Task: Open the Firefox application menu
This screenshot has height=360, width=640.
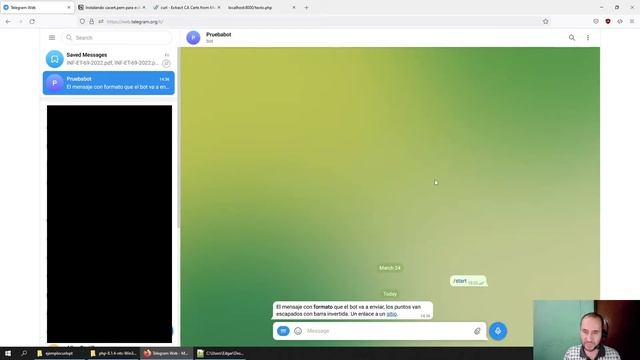Action: click(x=632, y=21)
